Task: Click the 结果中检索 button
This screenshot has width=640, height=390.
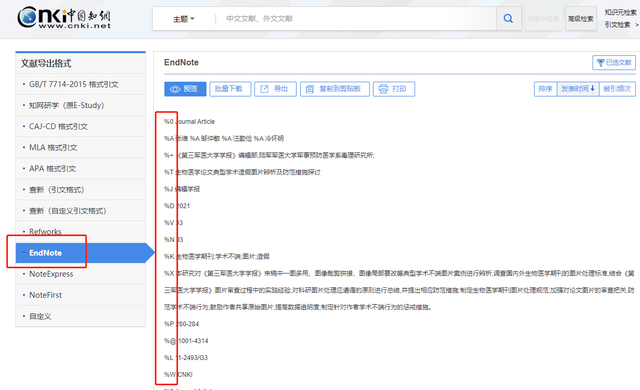Action: [543, 19]
